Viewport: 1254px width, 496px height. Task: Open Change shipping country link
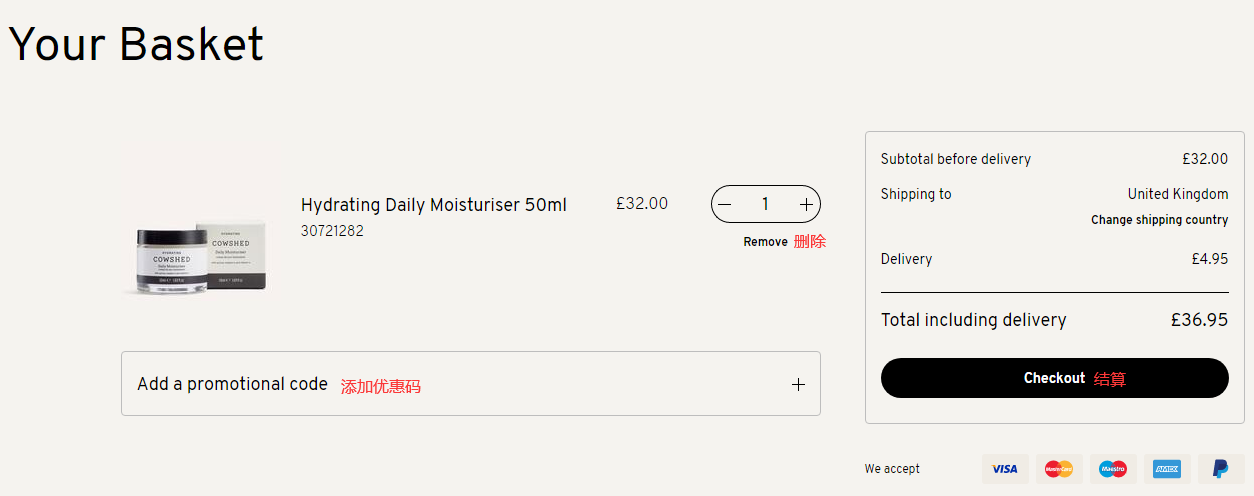click(1159, 220)
